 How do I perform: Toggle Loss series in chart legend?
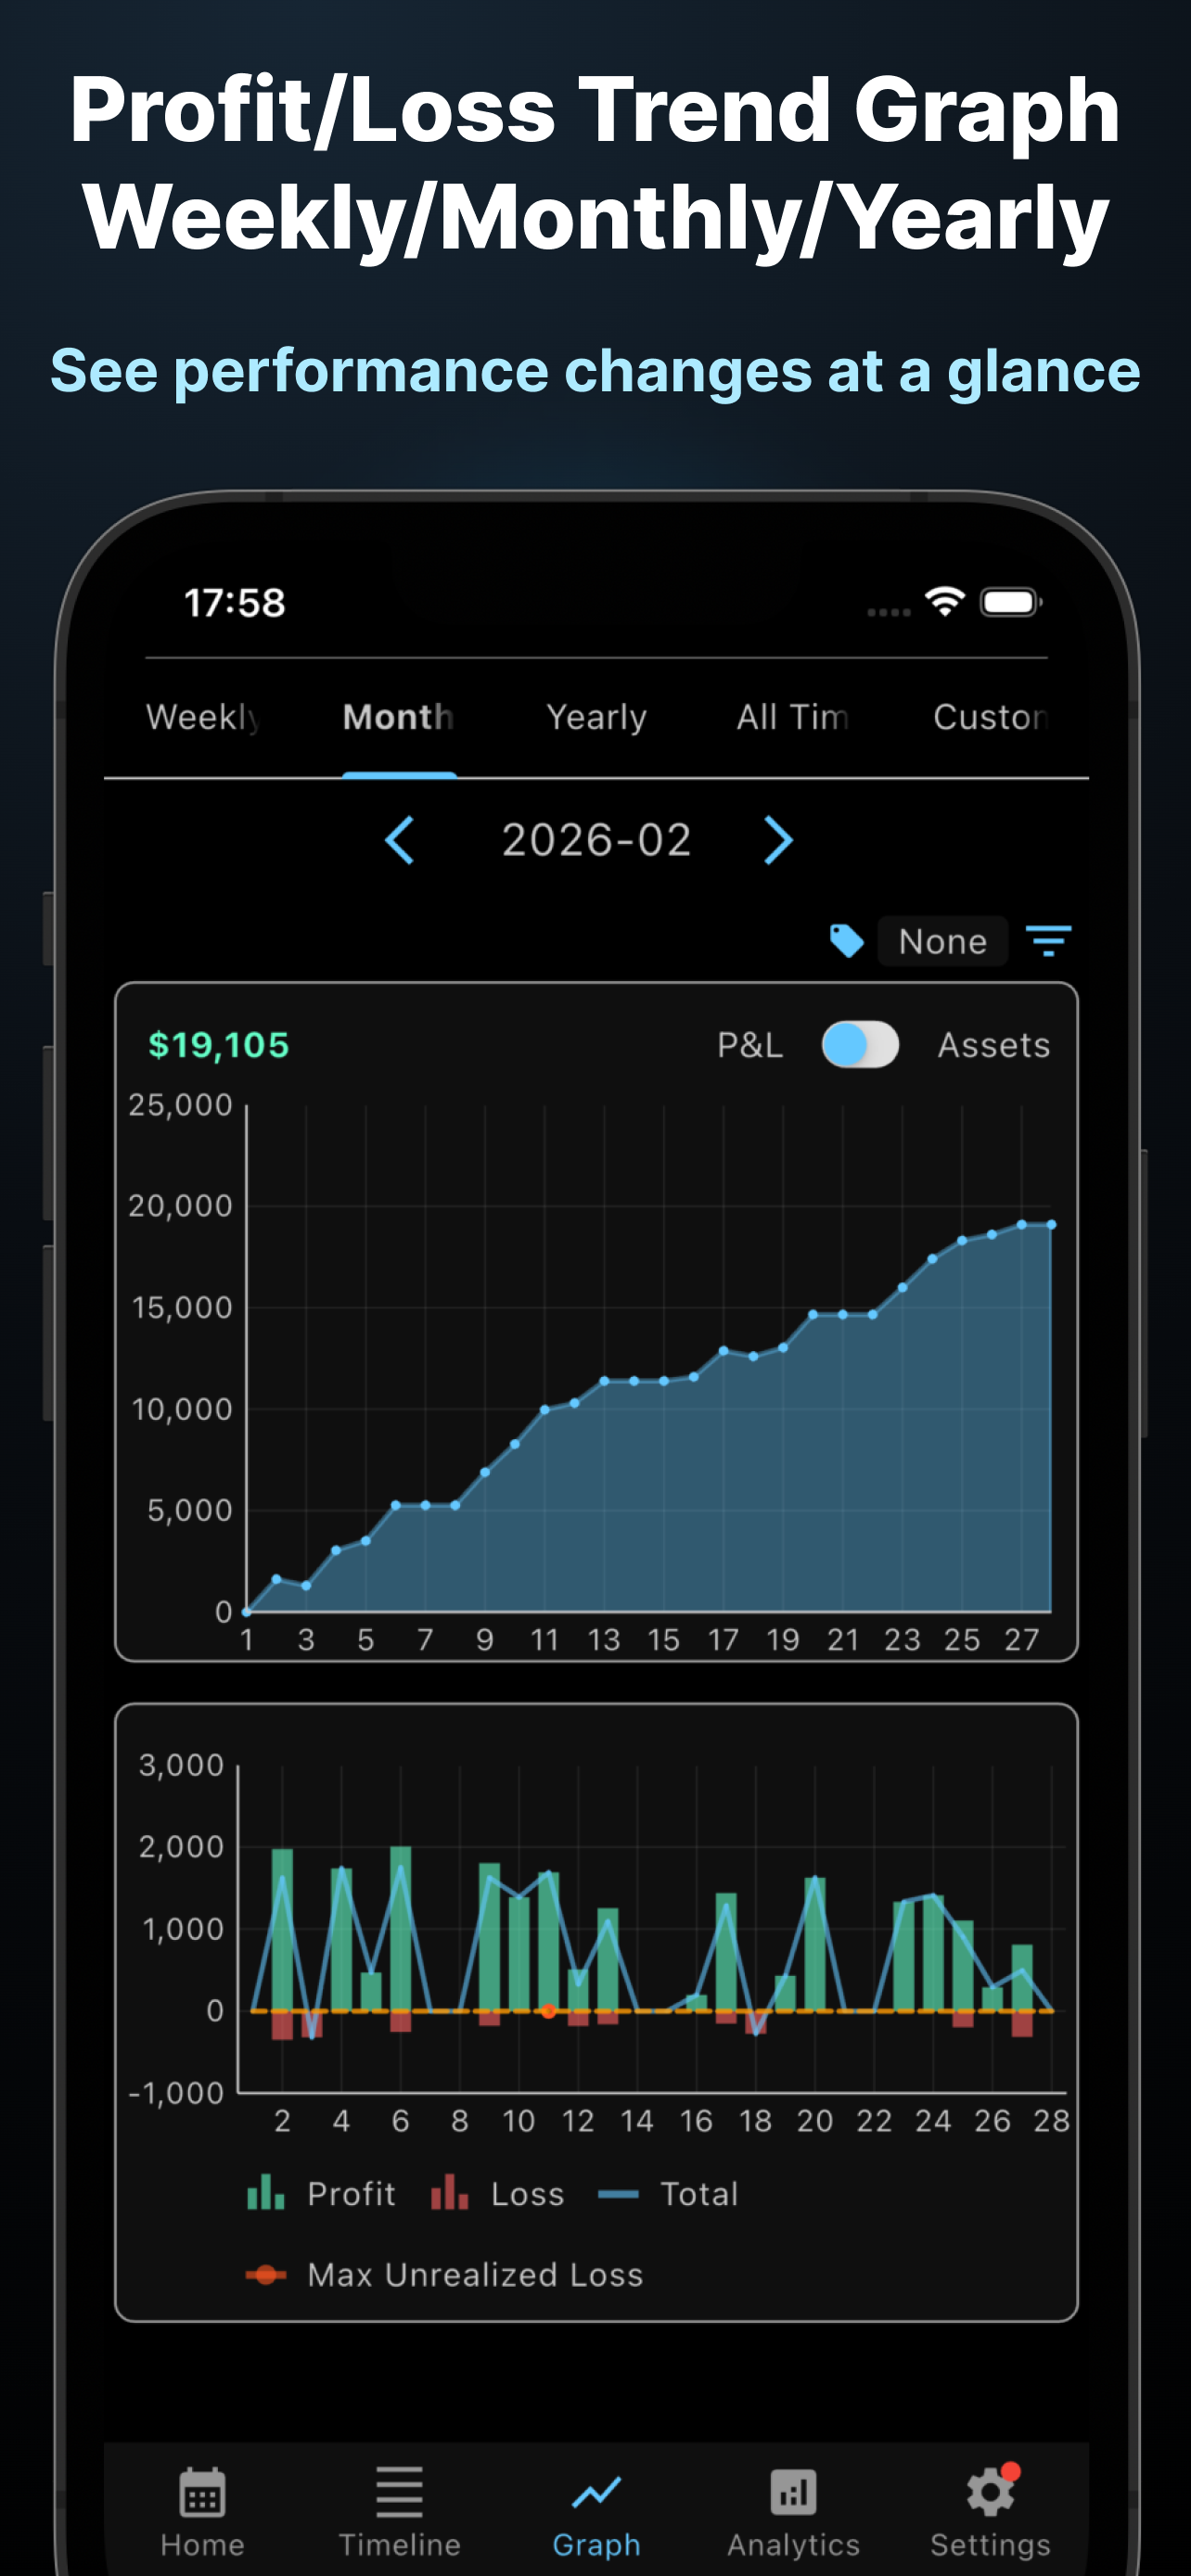tap(498, 2193)
